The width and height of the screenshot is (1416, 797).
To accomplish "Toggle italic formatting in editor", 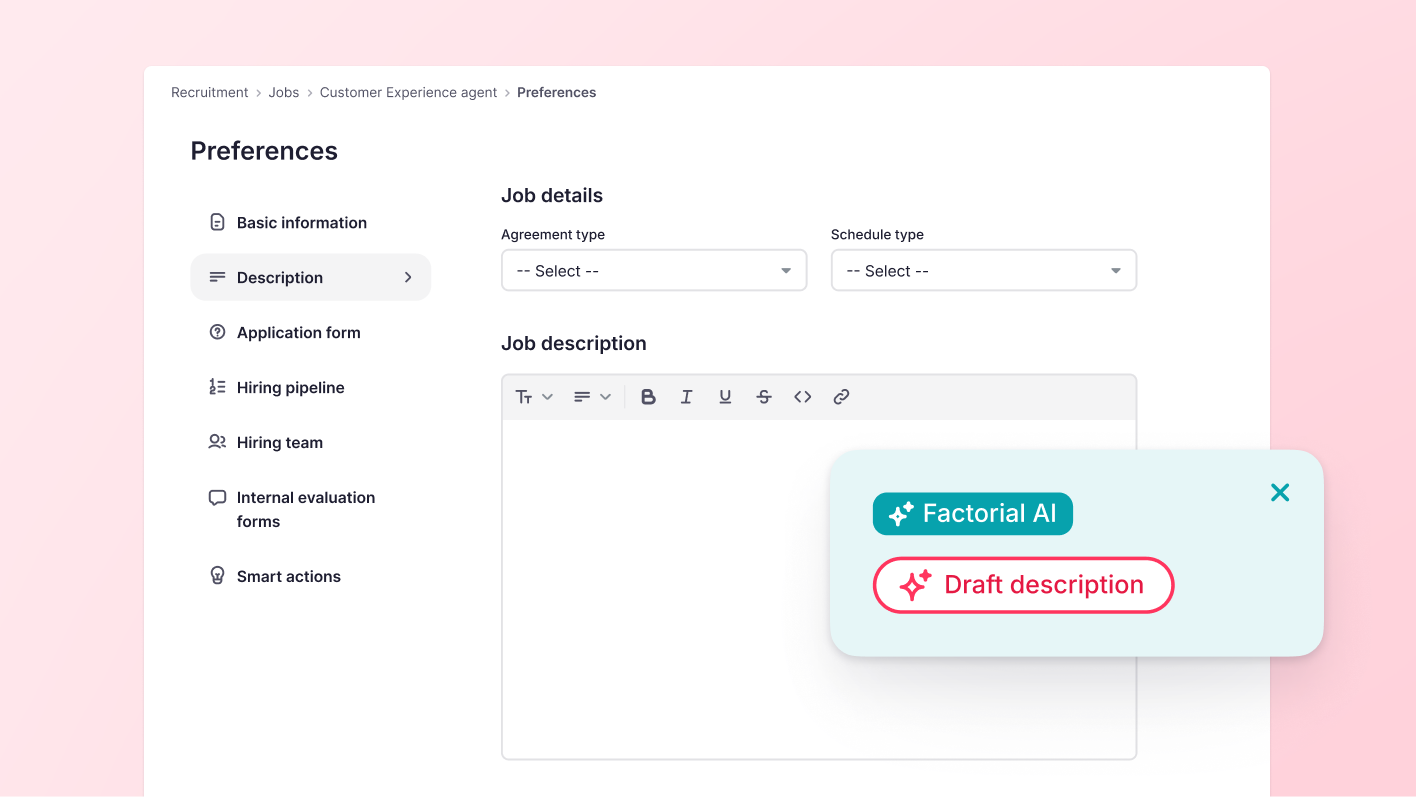I will click(686, 397).
